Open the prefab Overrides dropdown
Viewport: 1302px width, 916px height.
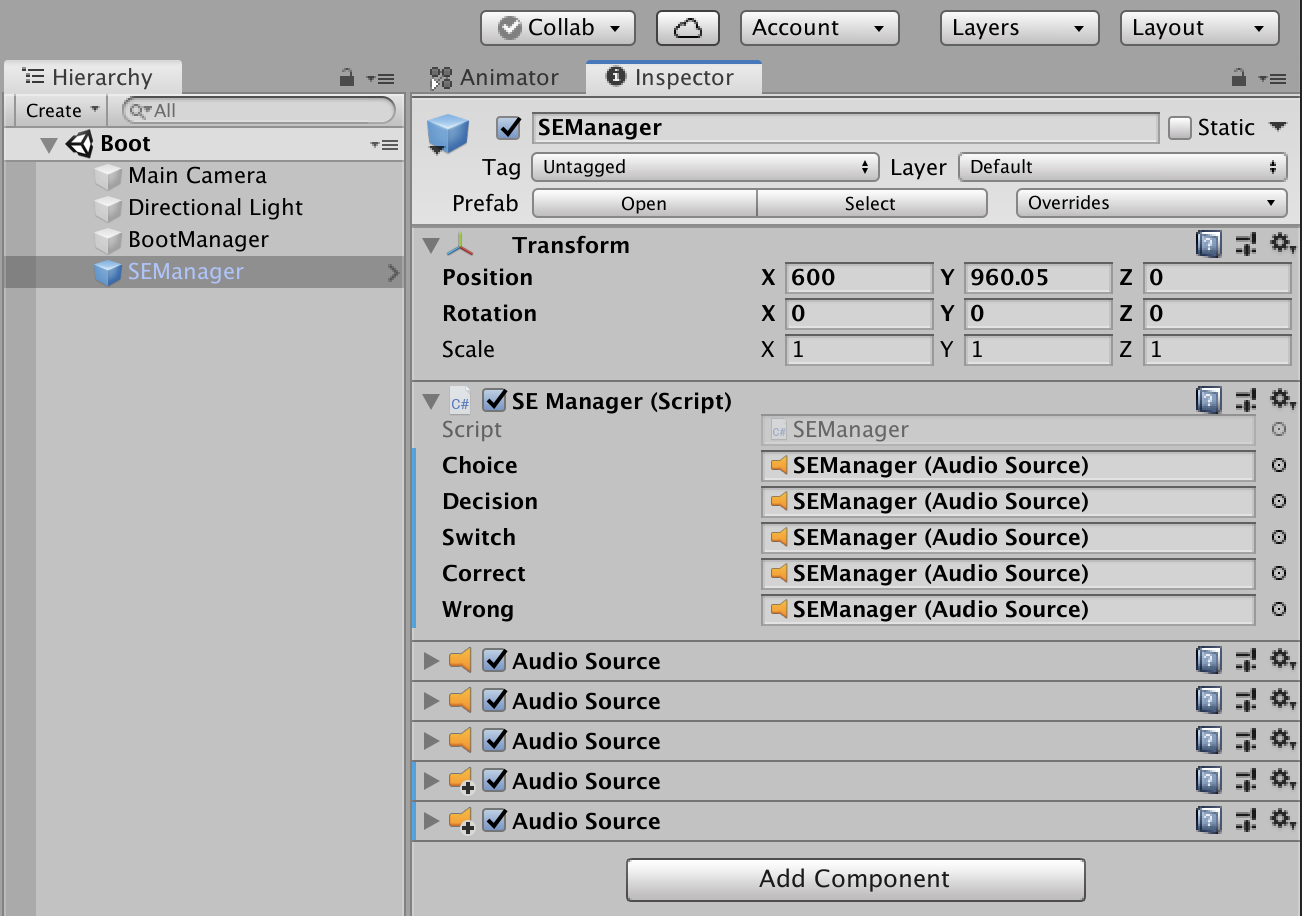click(x=1151, y=203)
